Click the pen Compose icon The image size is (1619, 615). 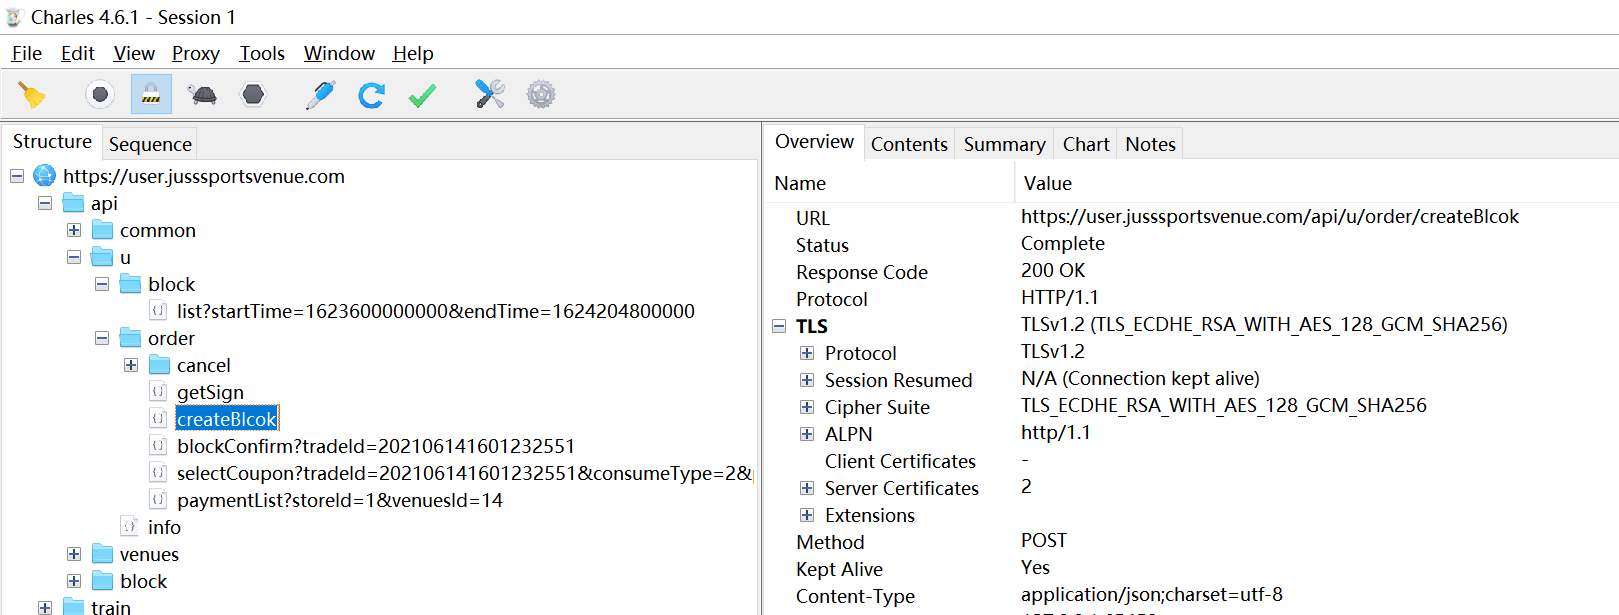[x=320, y=95]
